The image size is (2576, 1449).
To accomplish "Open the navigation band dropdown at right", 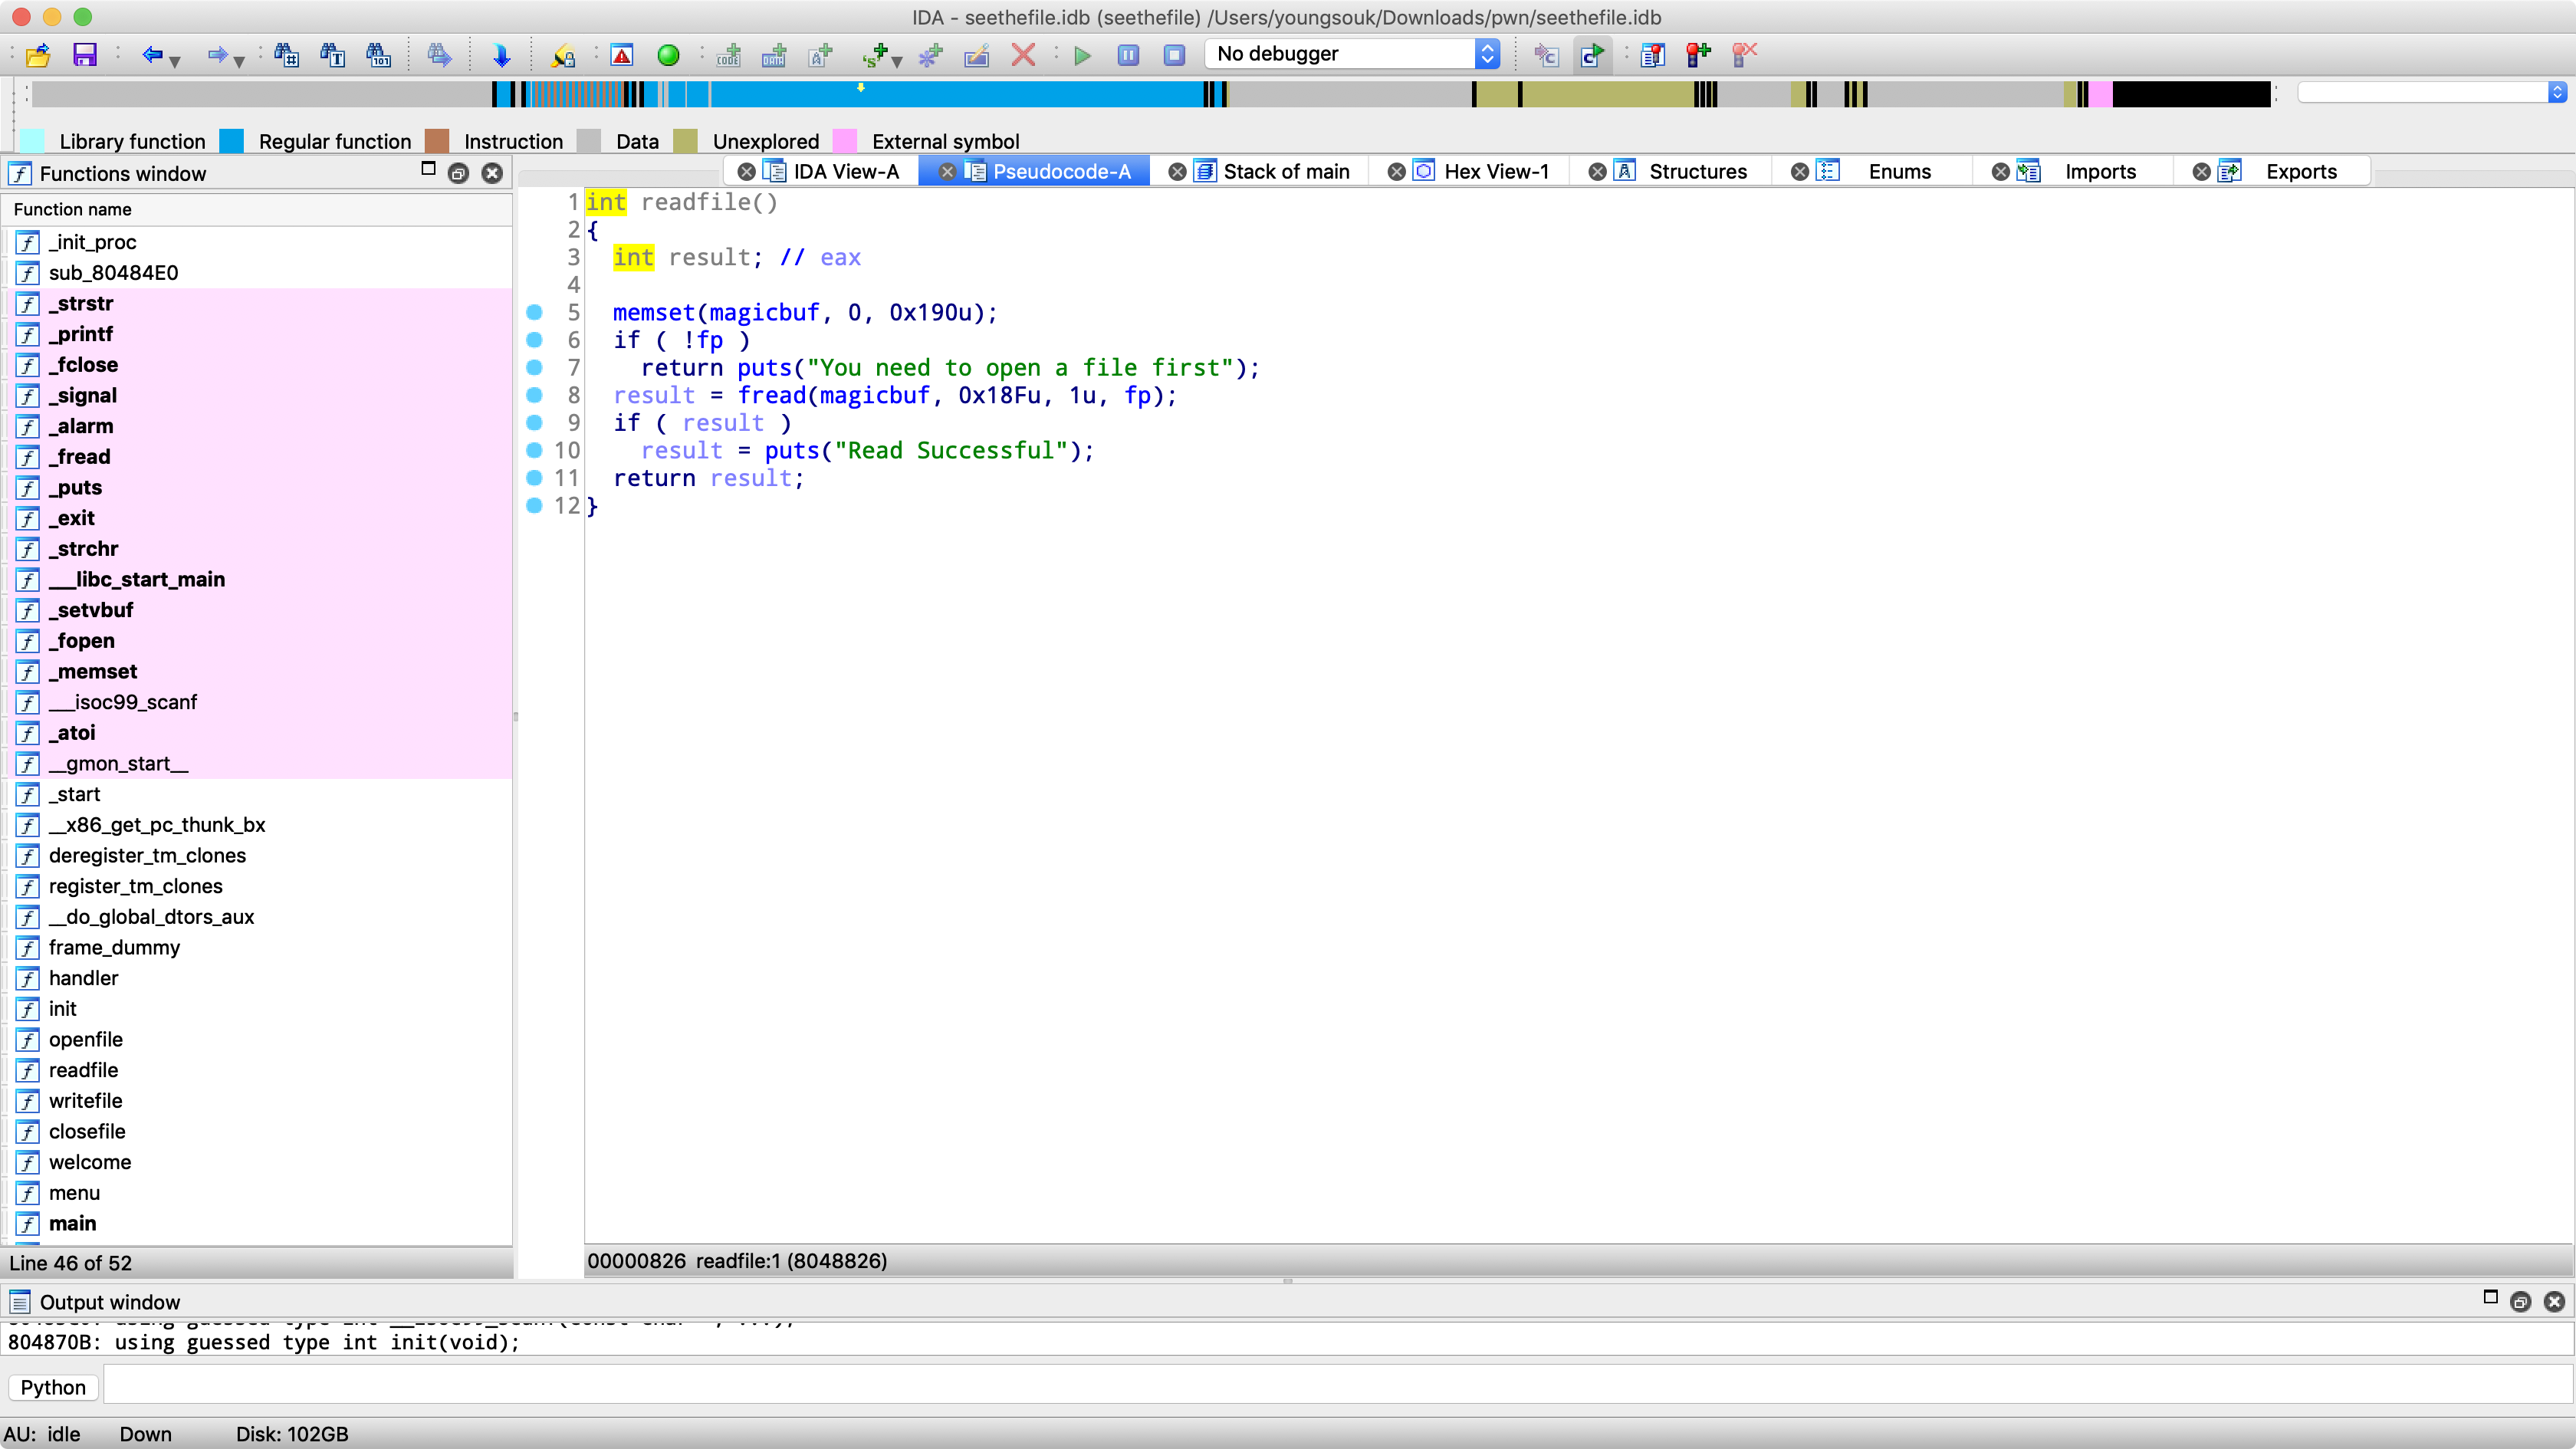I will (2557, 92).
